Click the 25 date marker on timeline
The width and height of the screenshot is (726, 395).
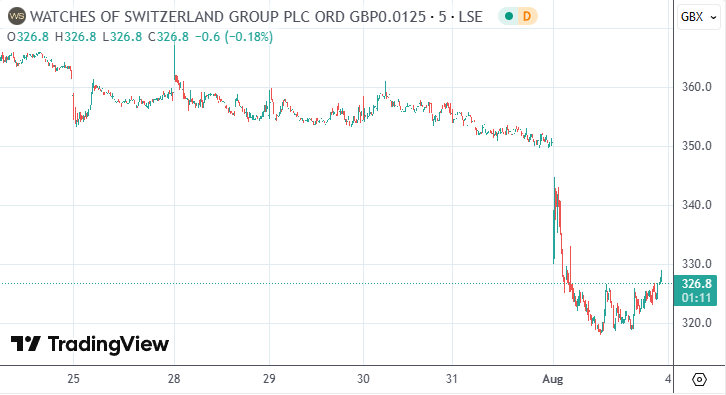click(x=73, y=379)
